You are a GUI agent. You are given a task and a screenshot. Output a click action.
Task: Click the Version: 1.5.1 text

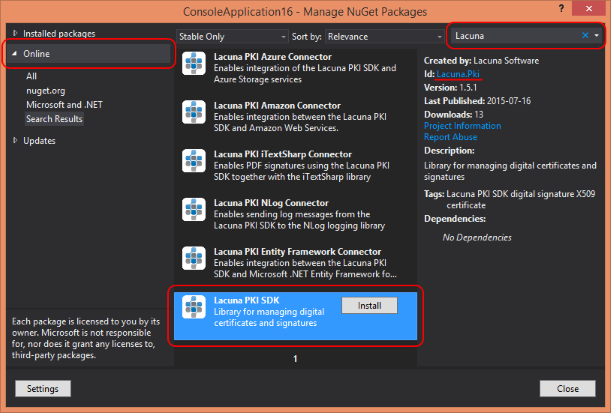click(x=450, y=88)
